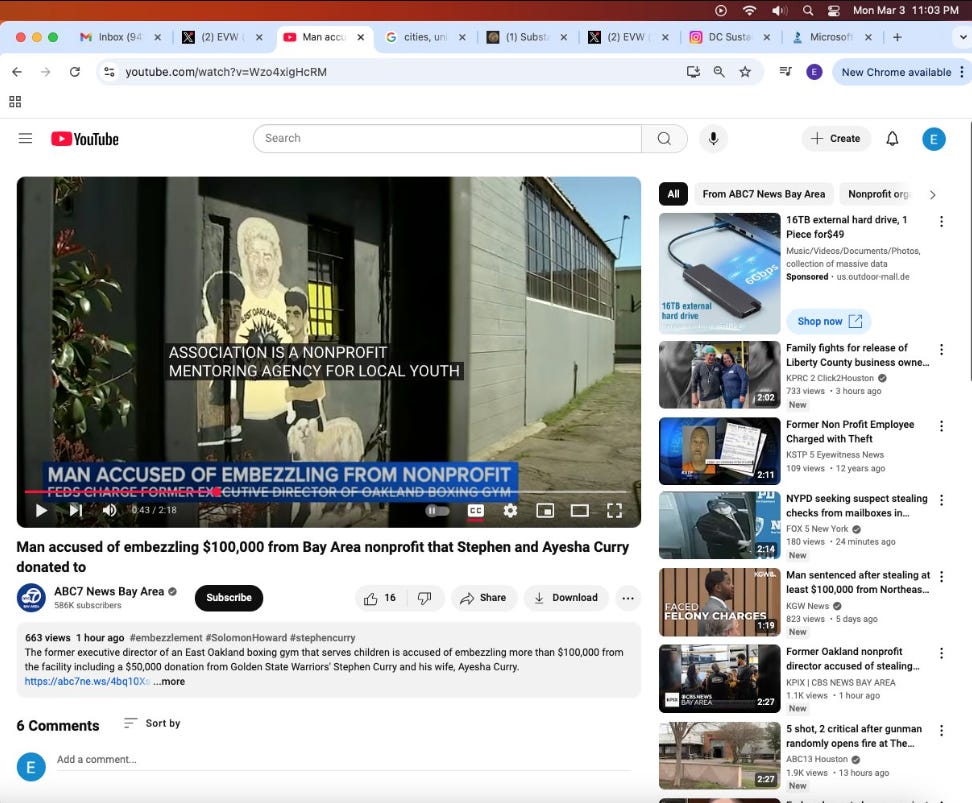Screen dimensions: 972x803
Task: Enter full screen mode
Action: pos(614,510)
